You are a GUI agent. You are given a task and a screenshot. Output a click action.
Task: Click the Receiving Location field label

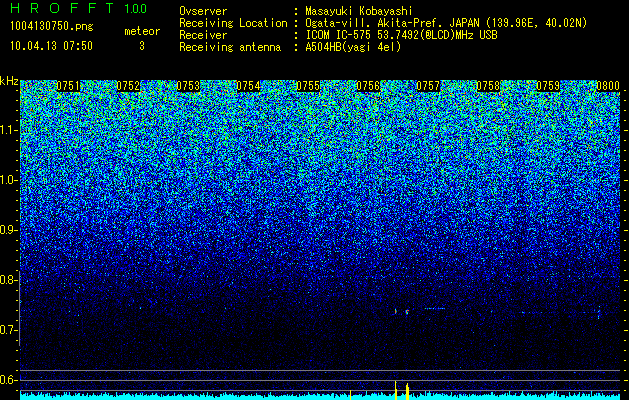pos(233,23)
